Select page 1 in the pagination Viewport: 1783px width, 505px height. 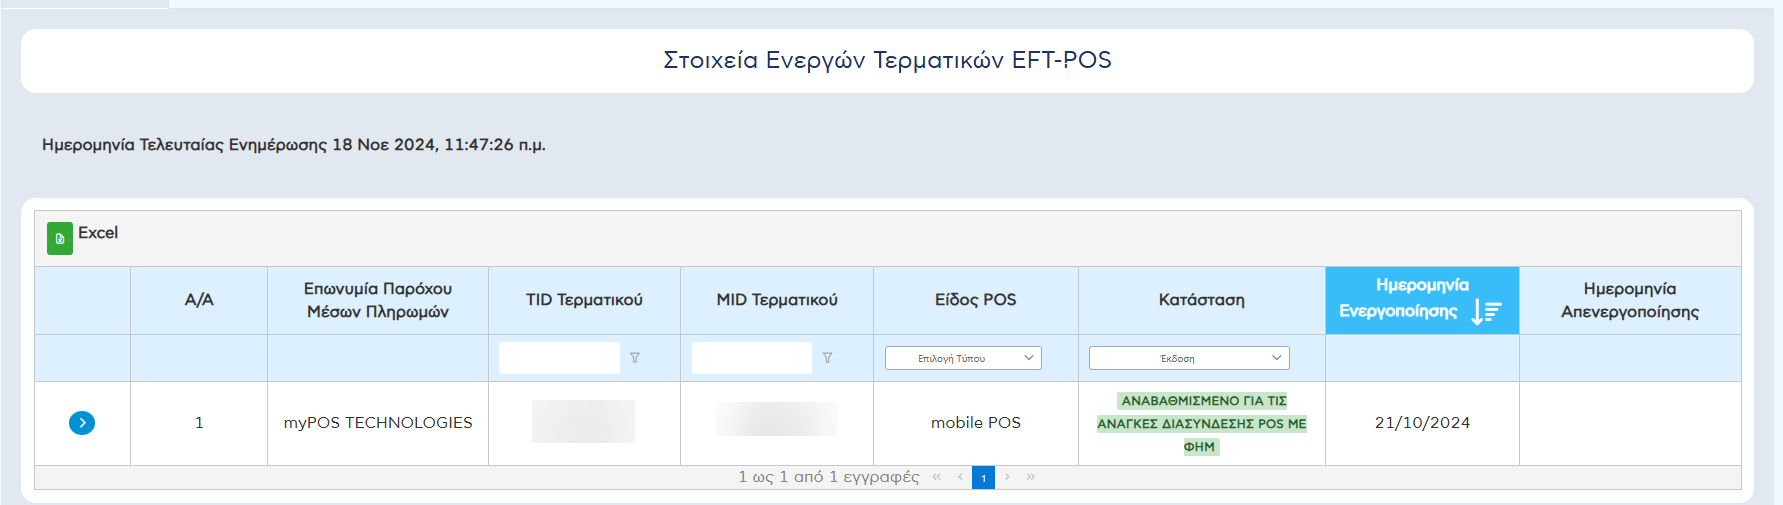click(983, 478)
